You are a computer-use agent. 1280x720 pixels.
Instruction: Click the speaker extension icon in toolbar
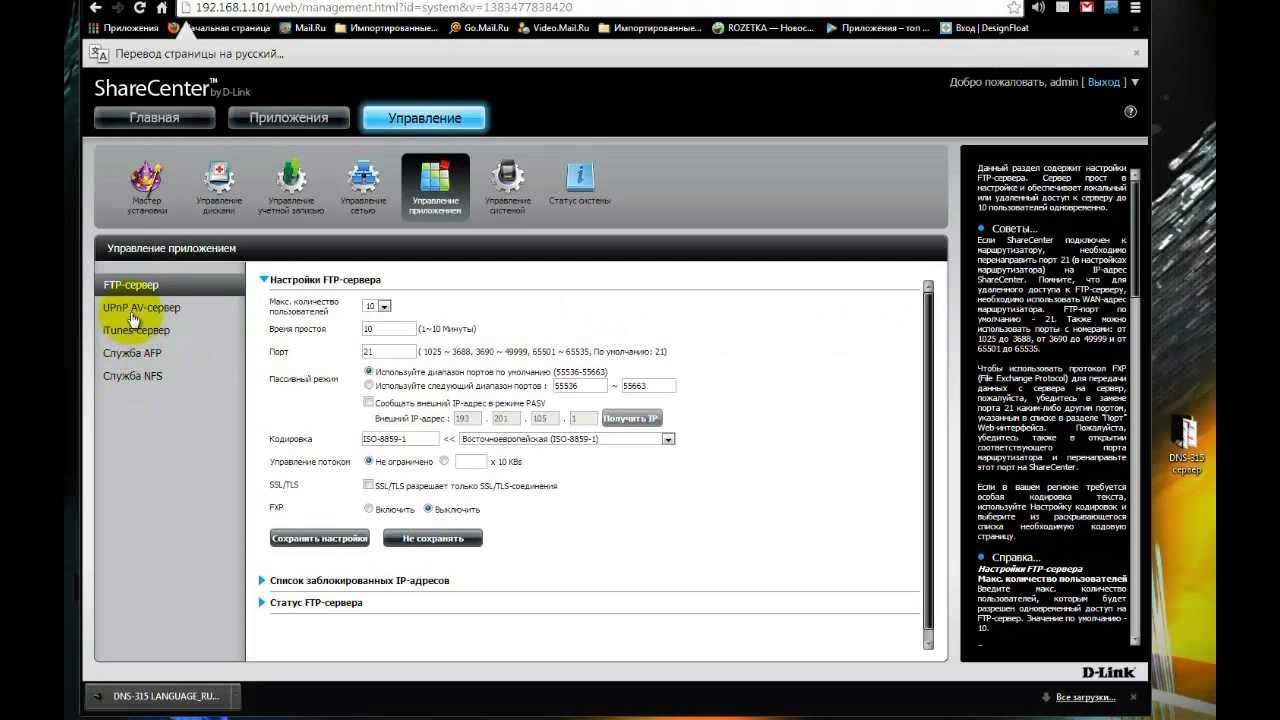(1038, 7)
